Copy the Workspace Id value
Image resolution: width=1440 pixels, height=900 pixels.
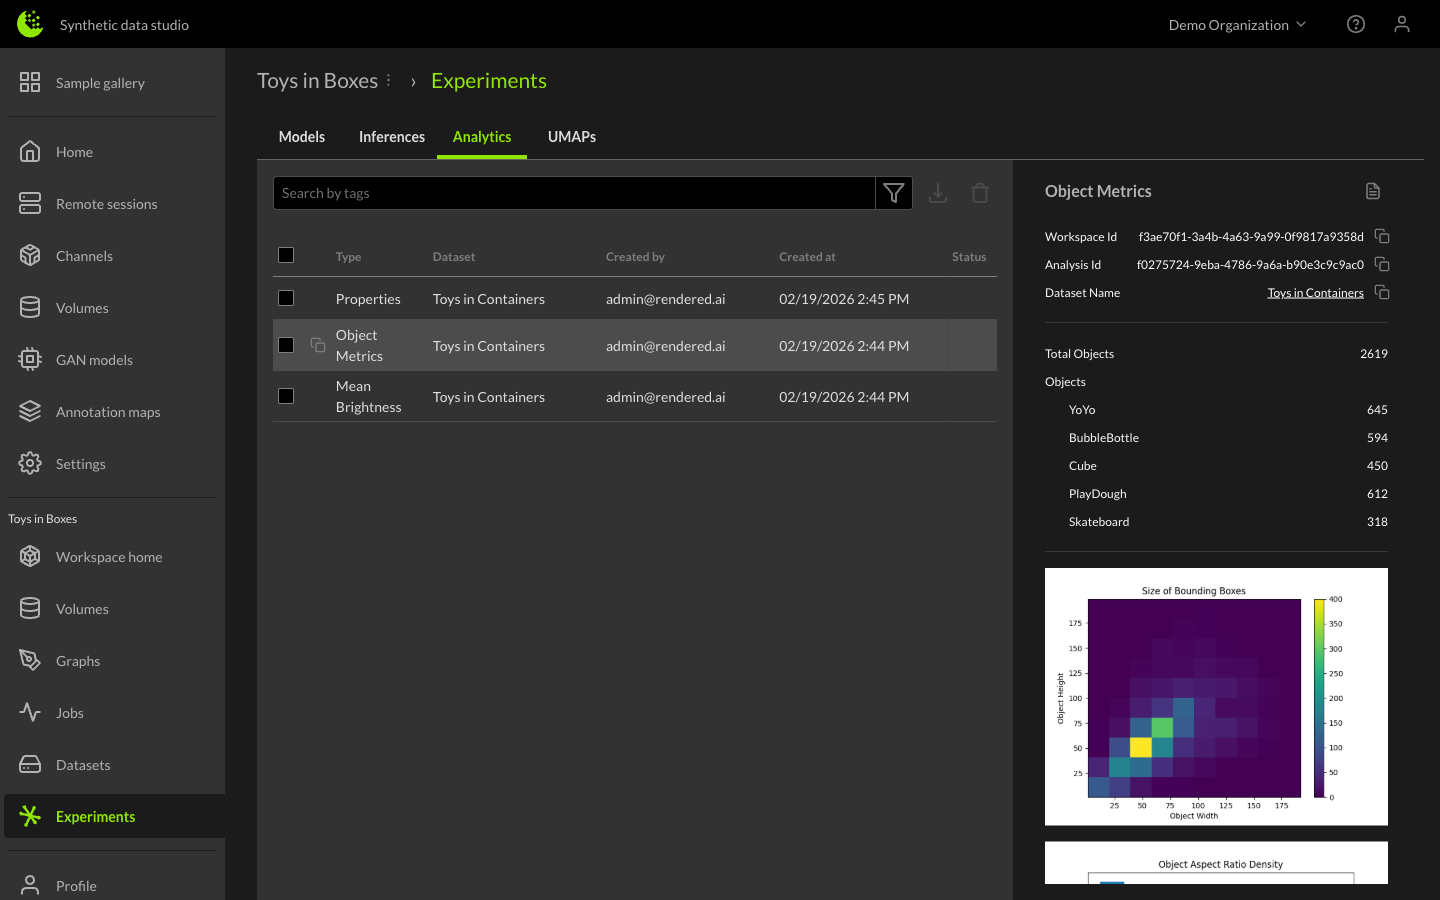(1382, 237)
